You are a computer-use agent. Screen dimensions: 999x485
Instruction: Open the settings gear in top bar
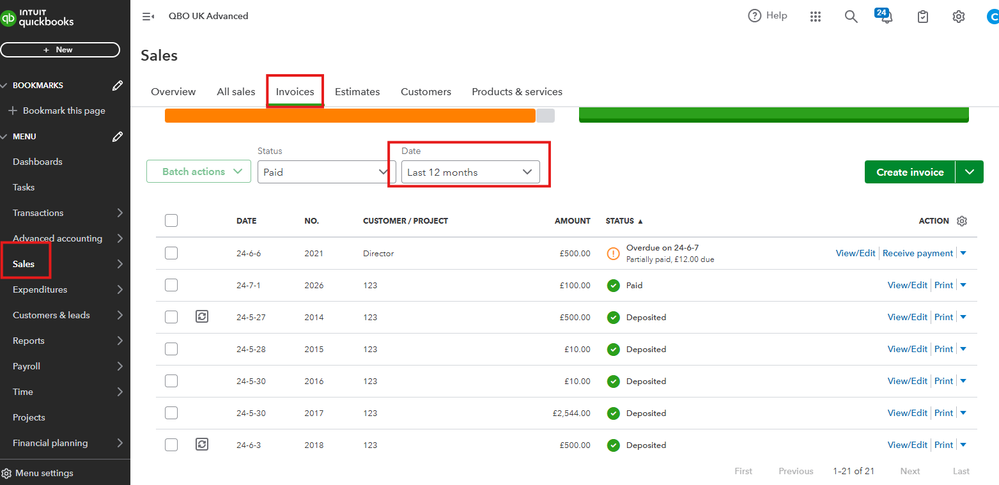[958, 17]
